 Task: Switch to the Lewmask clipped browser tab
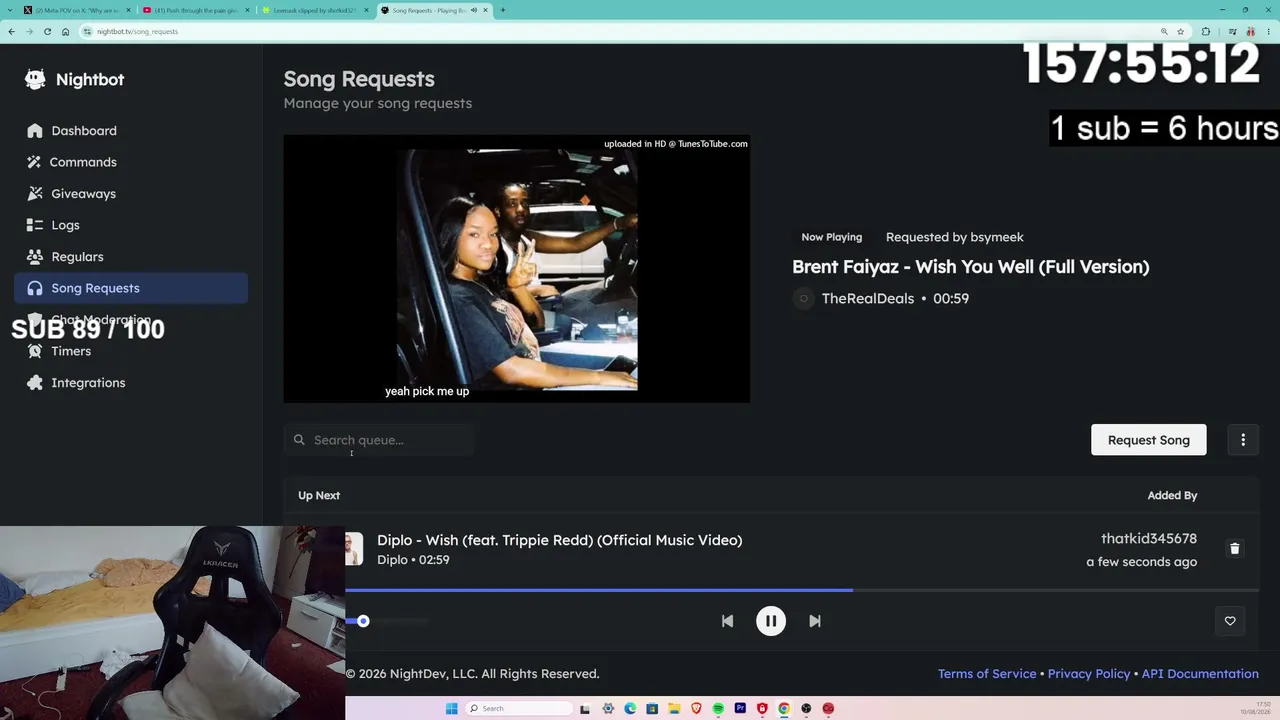point(314,10)
